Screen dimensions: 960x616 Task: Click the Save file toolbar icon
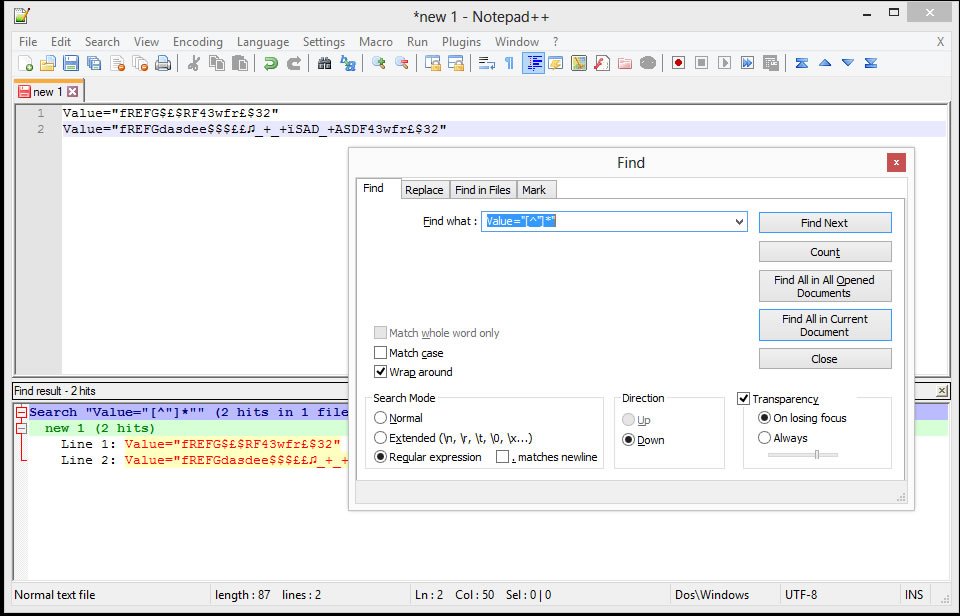(x=71, y=63)
